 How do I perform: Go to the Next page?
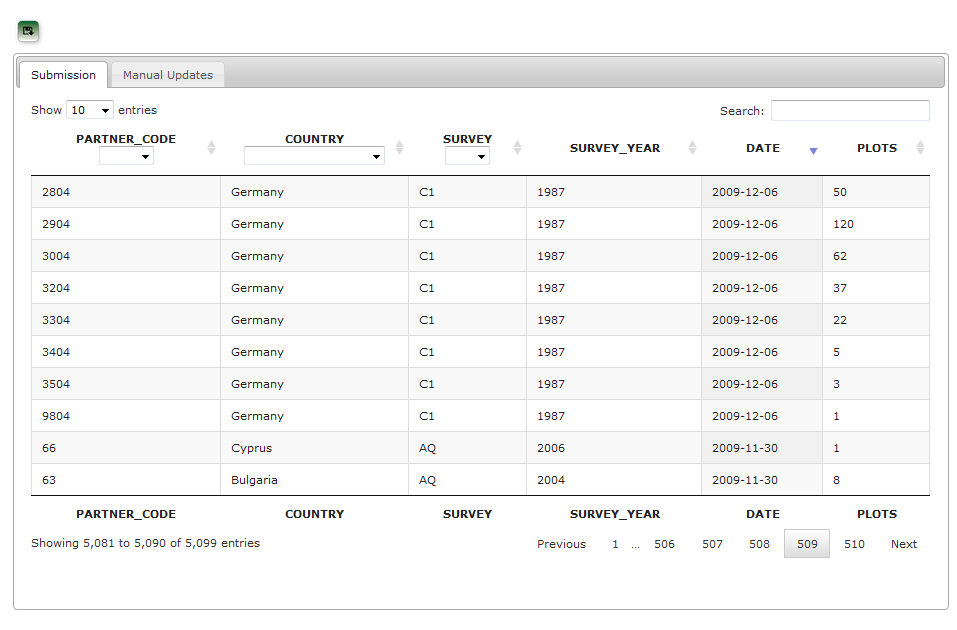coord(903,544)
